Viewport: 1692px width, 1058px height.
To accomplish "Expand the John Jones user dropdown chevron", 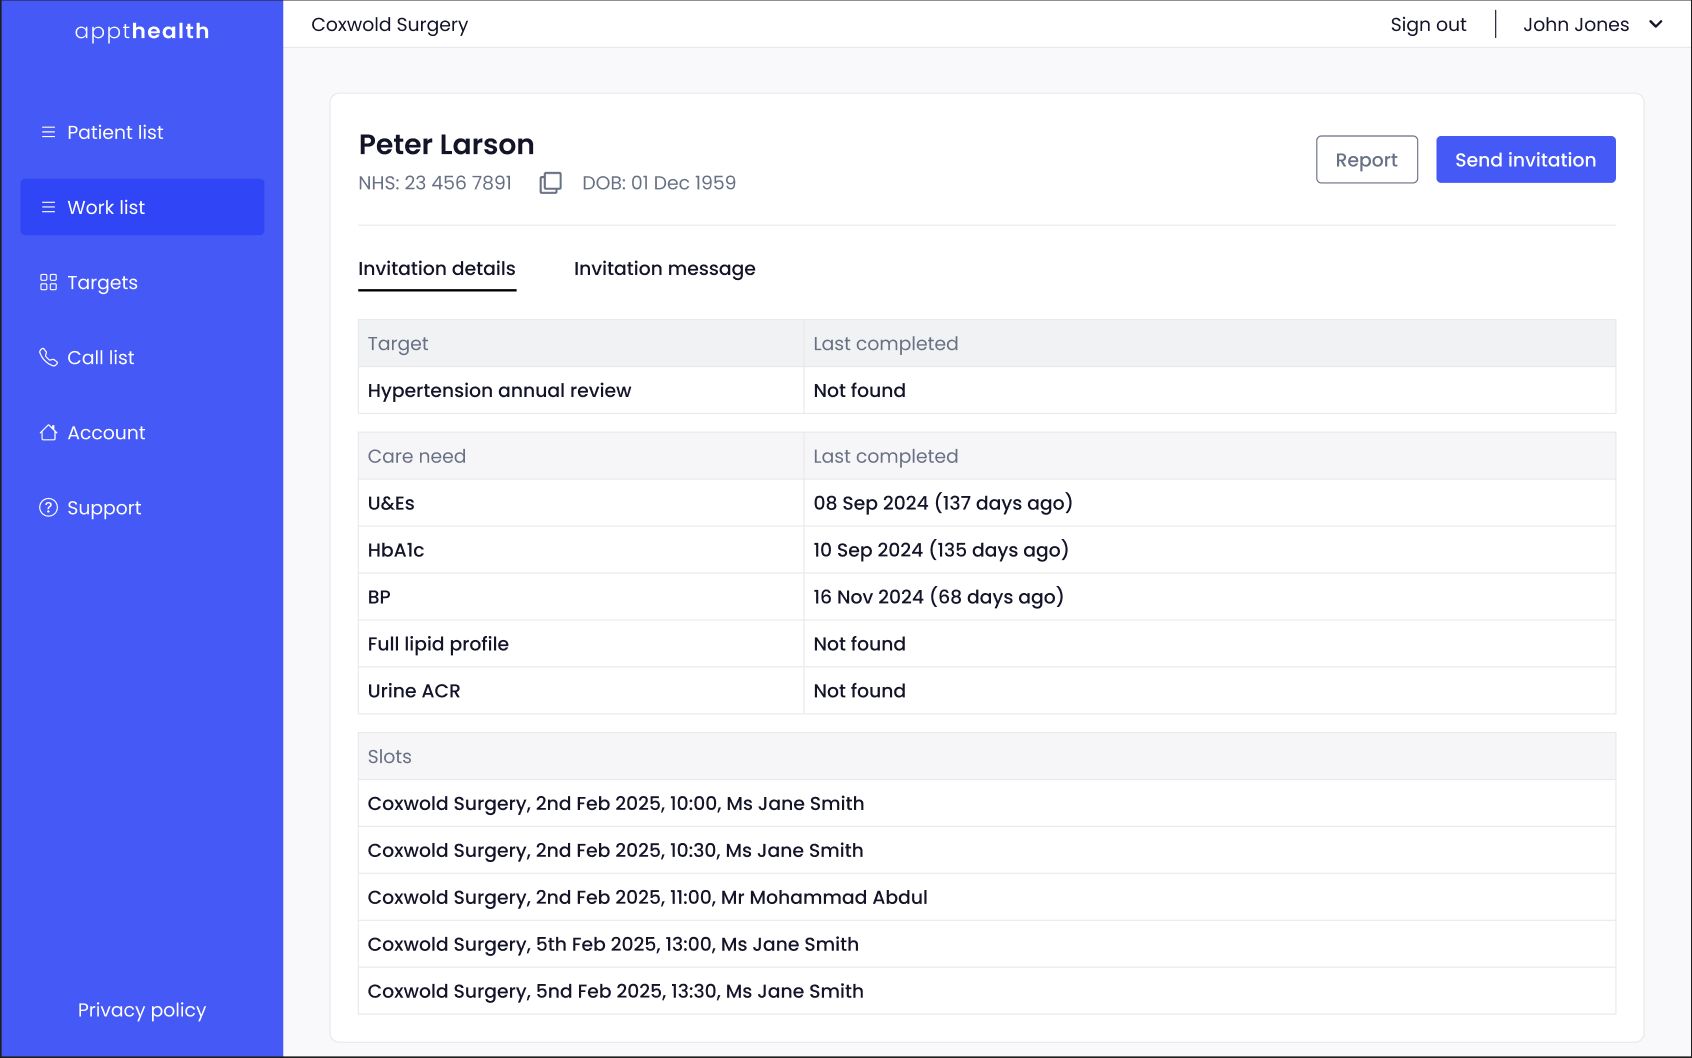I will 1656,24.
